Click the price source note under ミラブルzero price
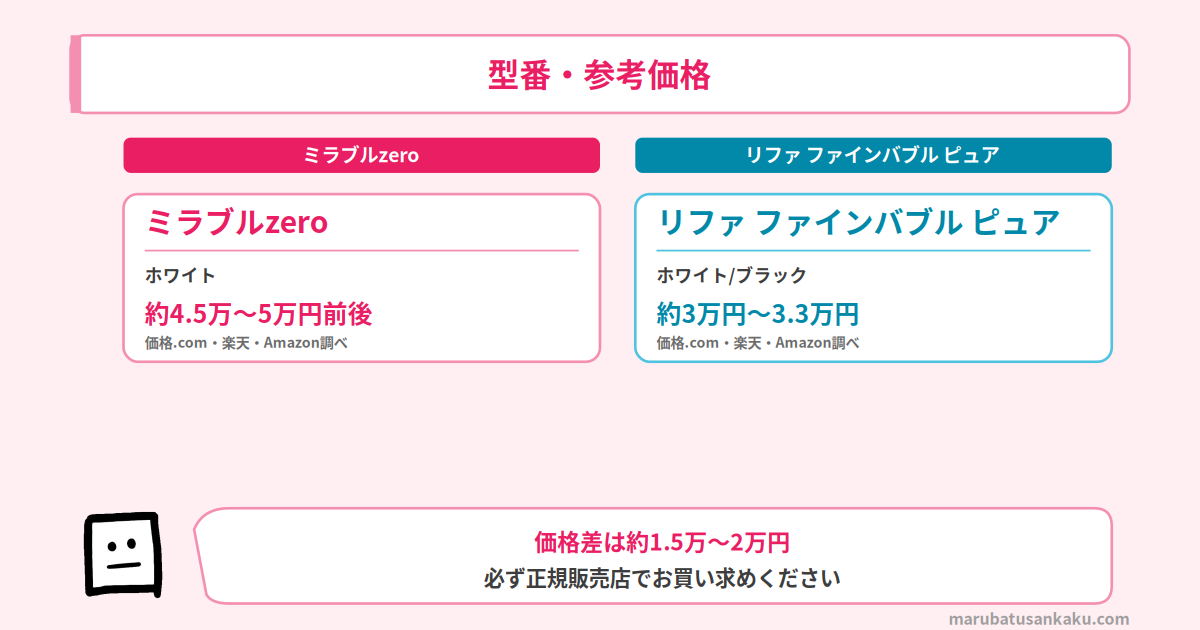 pos(246,343)
